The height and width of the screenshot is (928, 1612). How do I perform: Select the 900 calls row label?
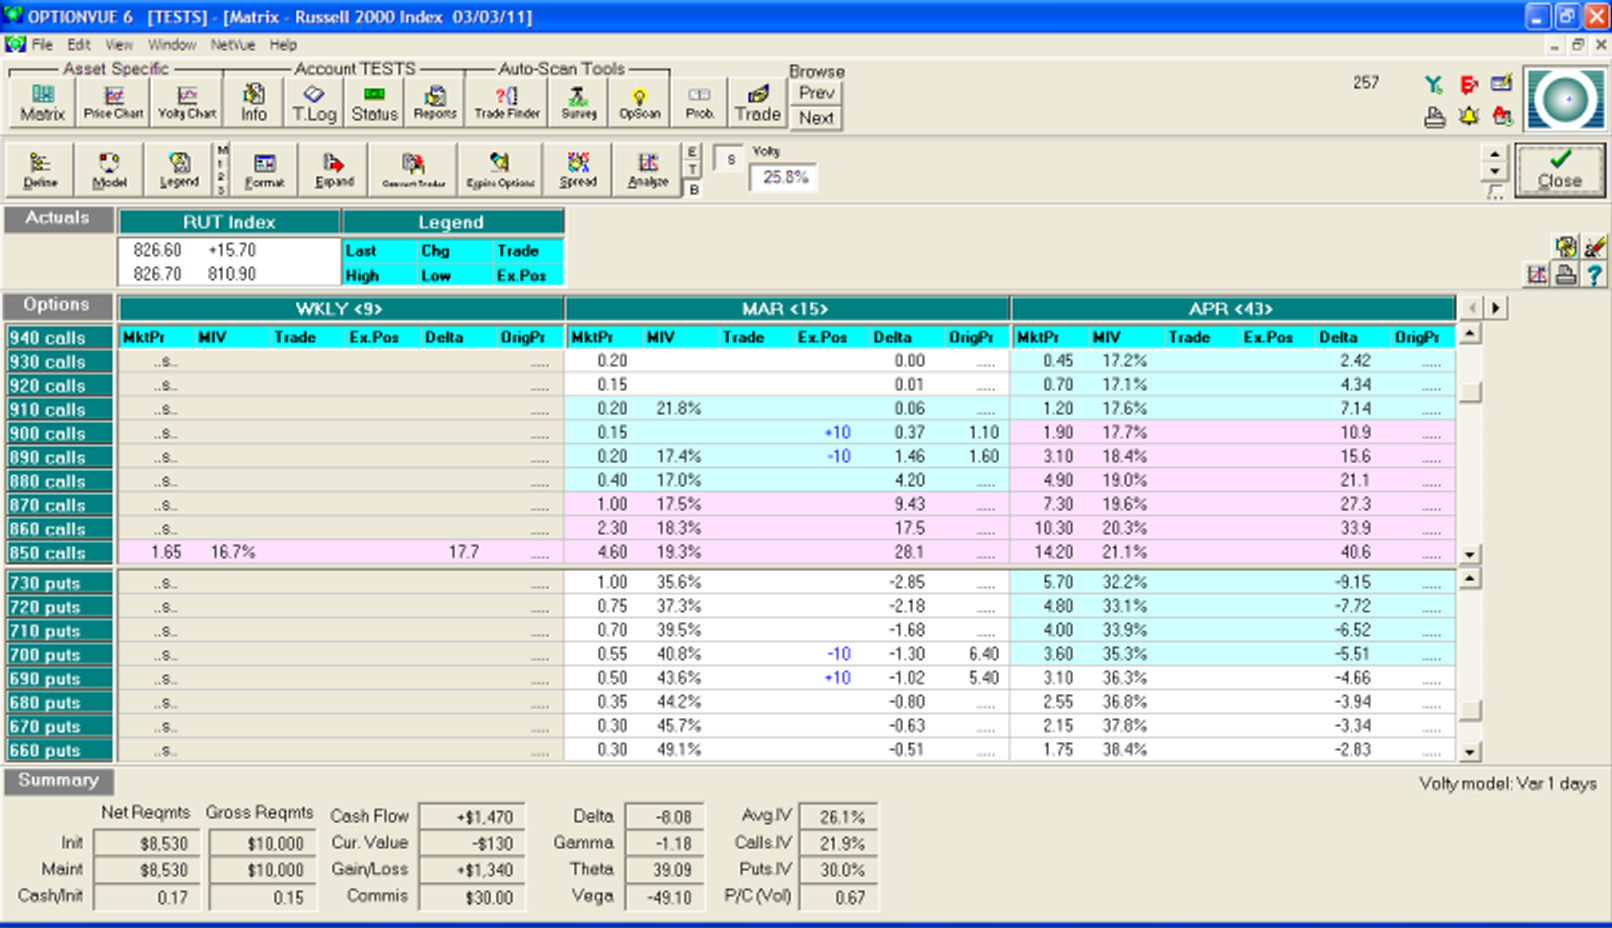(x=59, y=434)
